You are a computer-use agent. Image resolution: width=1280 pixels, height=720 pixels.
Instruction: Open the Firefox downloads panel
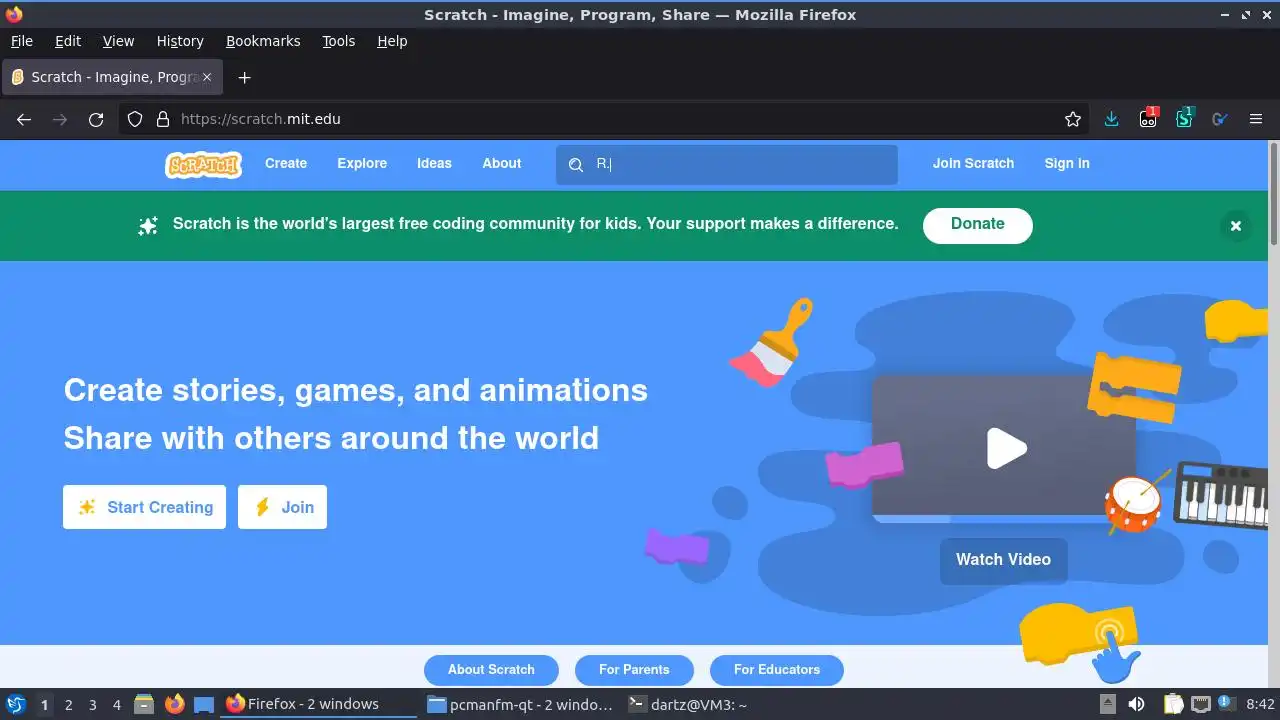pyautogui.click(x=1111, y=119)
